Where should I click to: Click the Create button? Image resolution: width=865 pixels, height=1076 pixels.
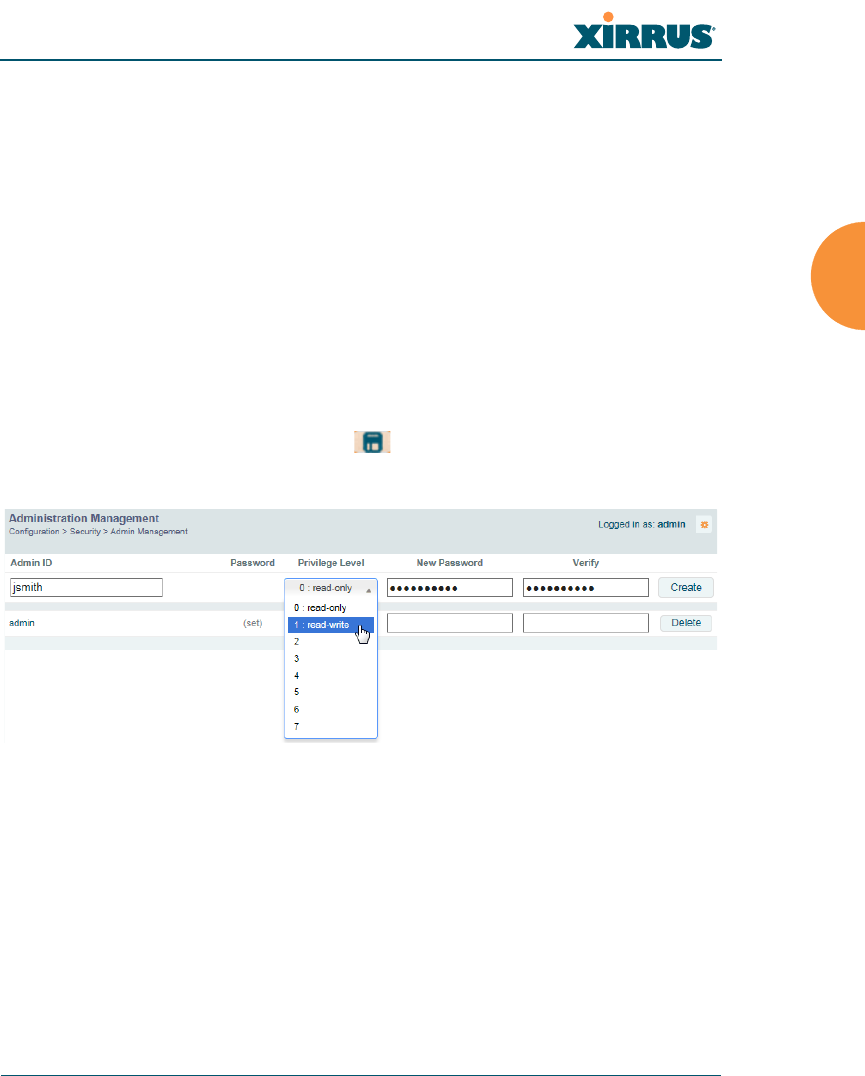(686, 587)
